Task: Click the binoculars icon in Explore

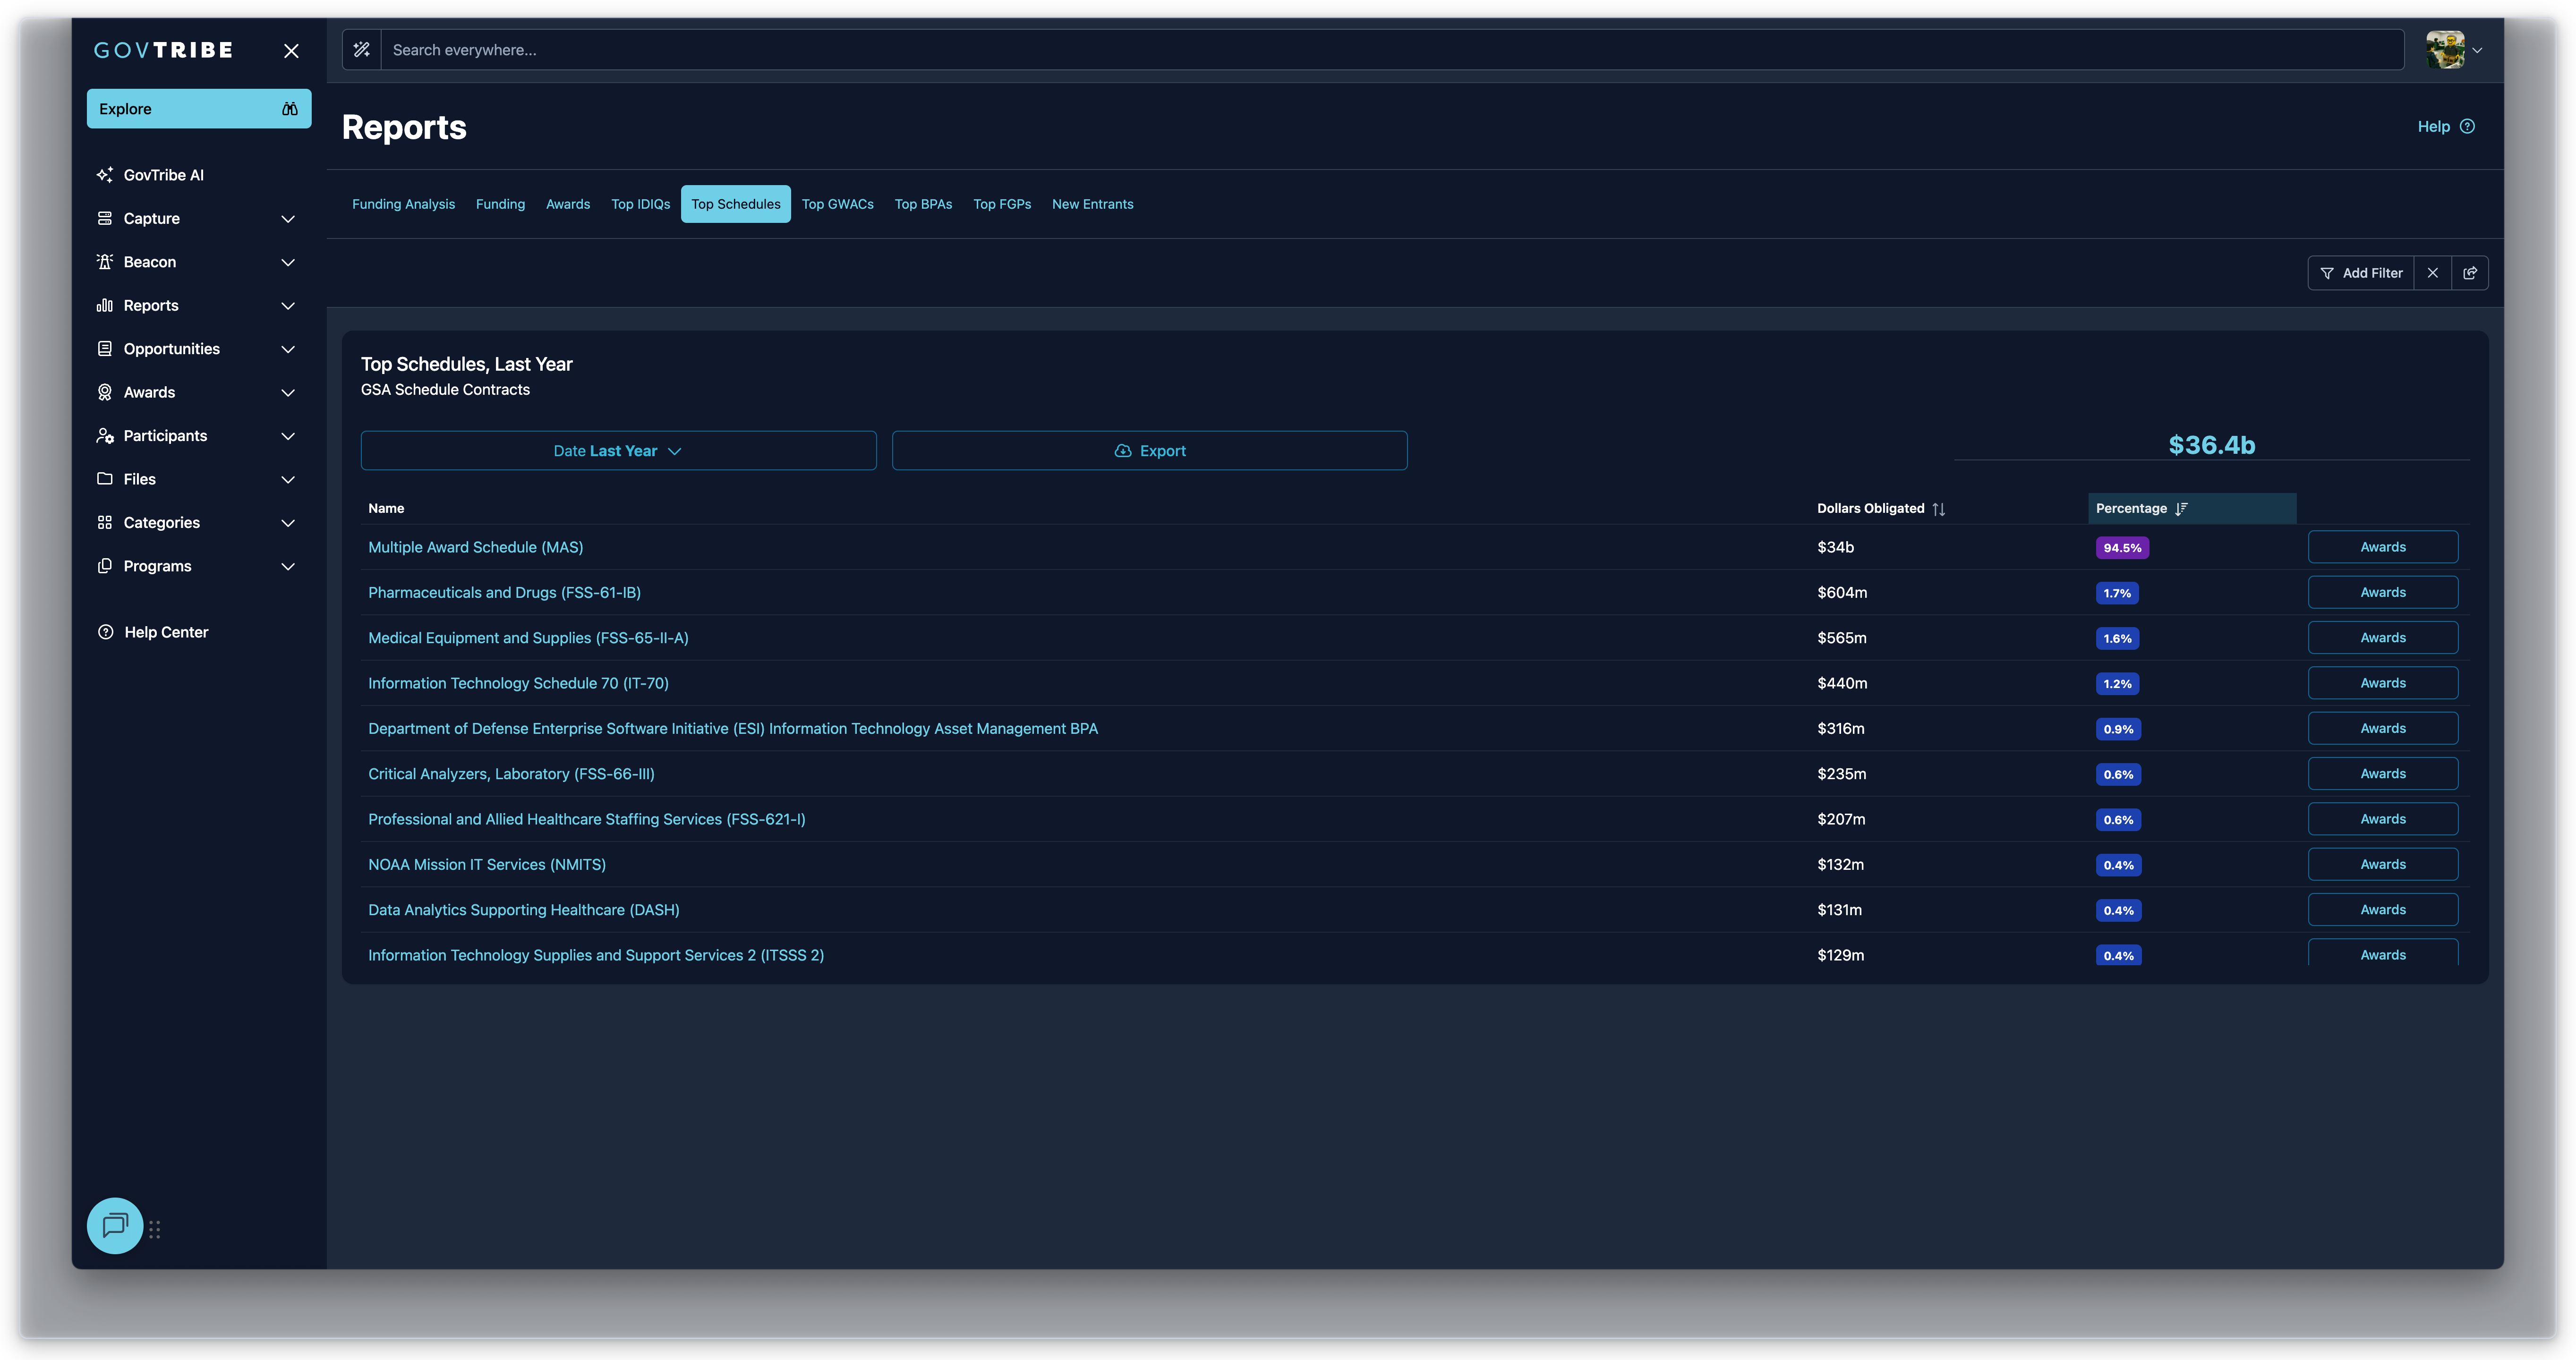Action: click(x=290, y=109)
